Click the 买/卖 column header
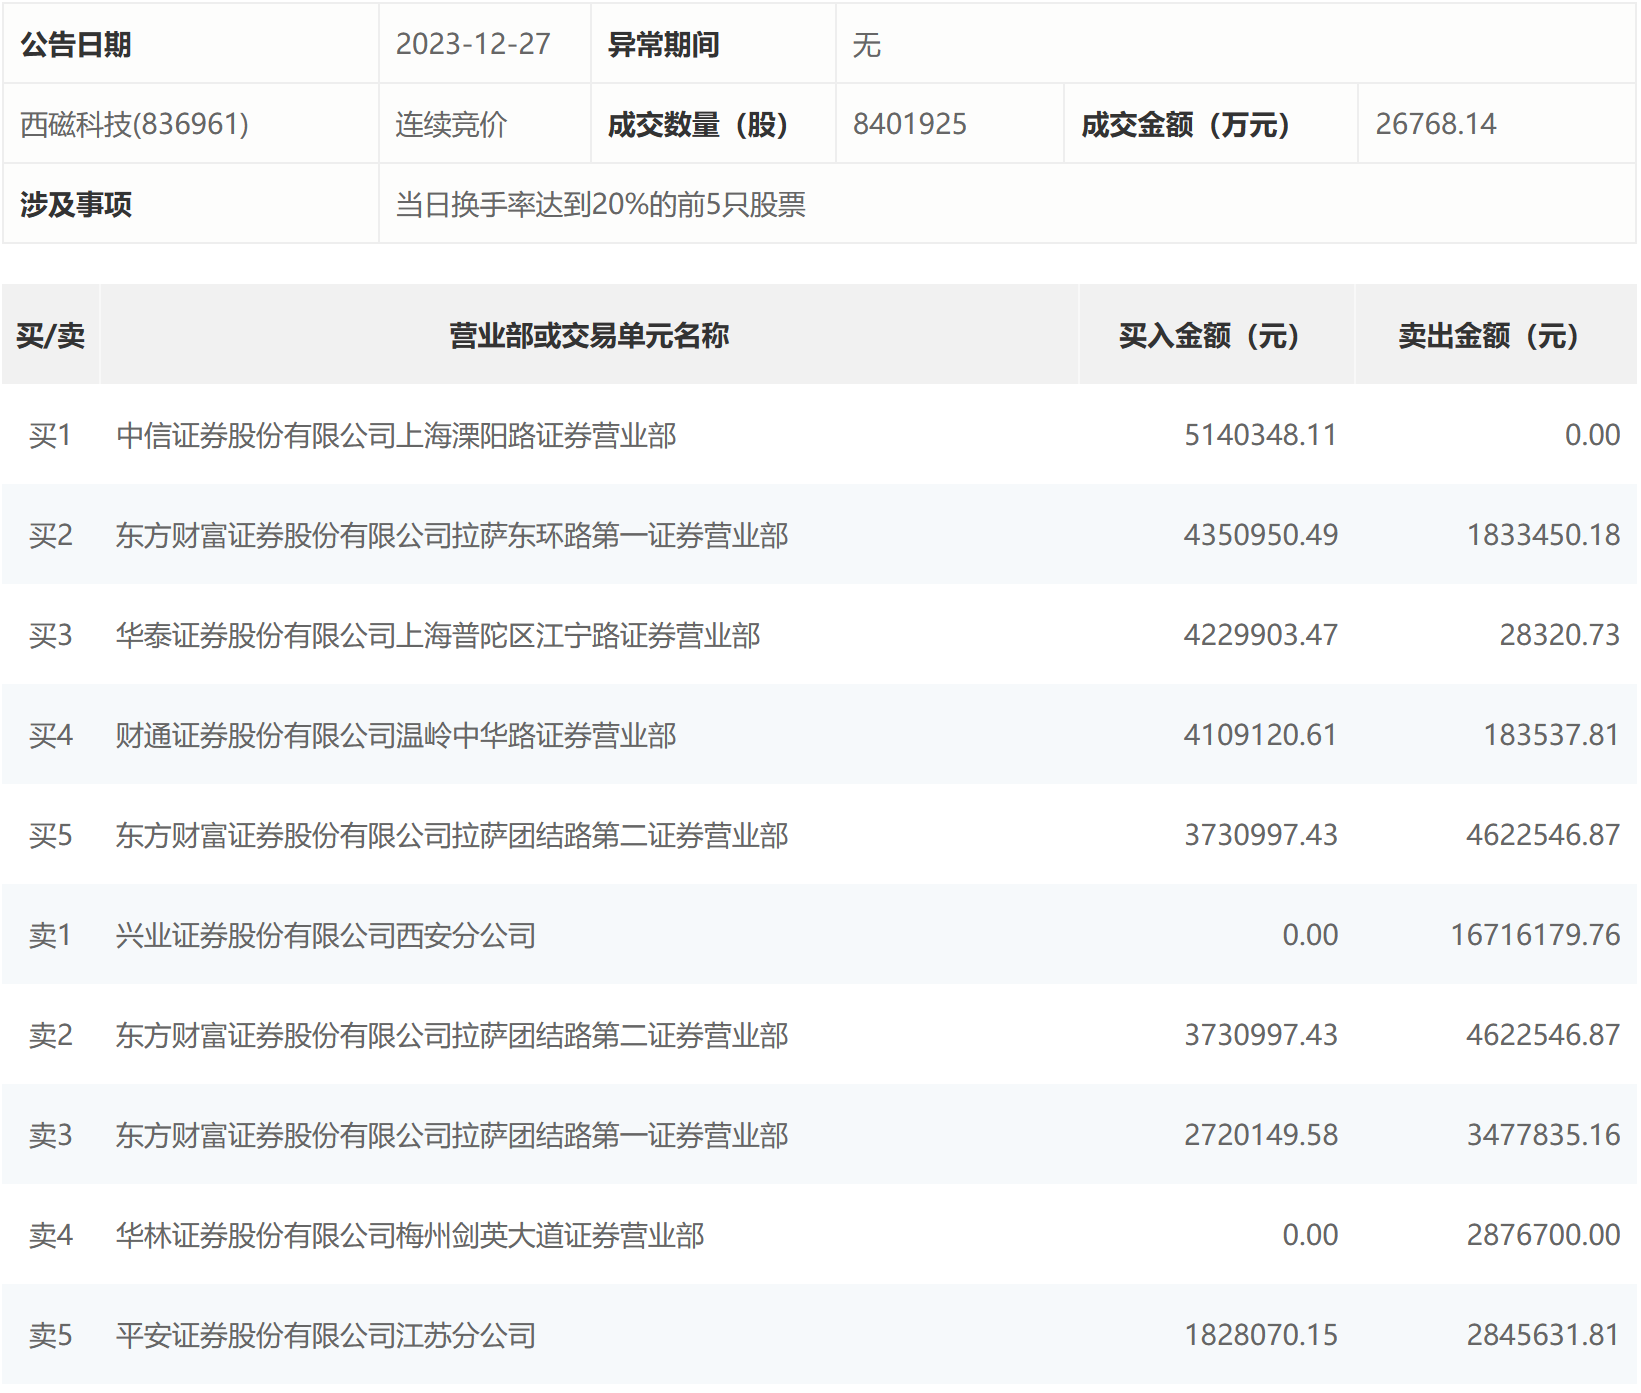The height and width of the screenshot is (1393, 1641). [51, 335]
